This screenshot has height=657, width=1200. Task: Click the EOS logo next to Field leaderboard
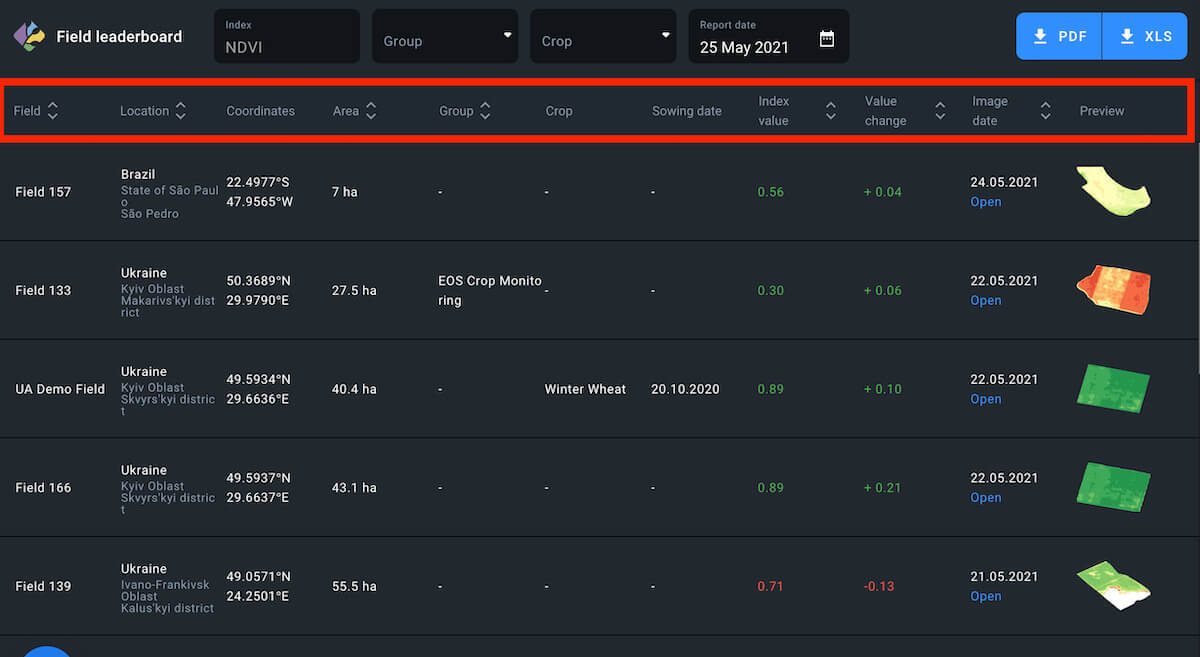29,37
